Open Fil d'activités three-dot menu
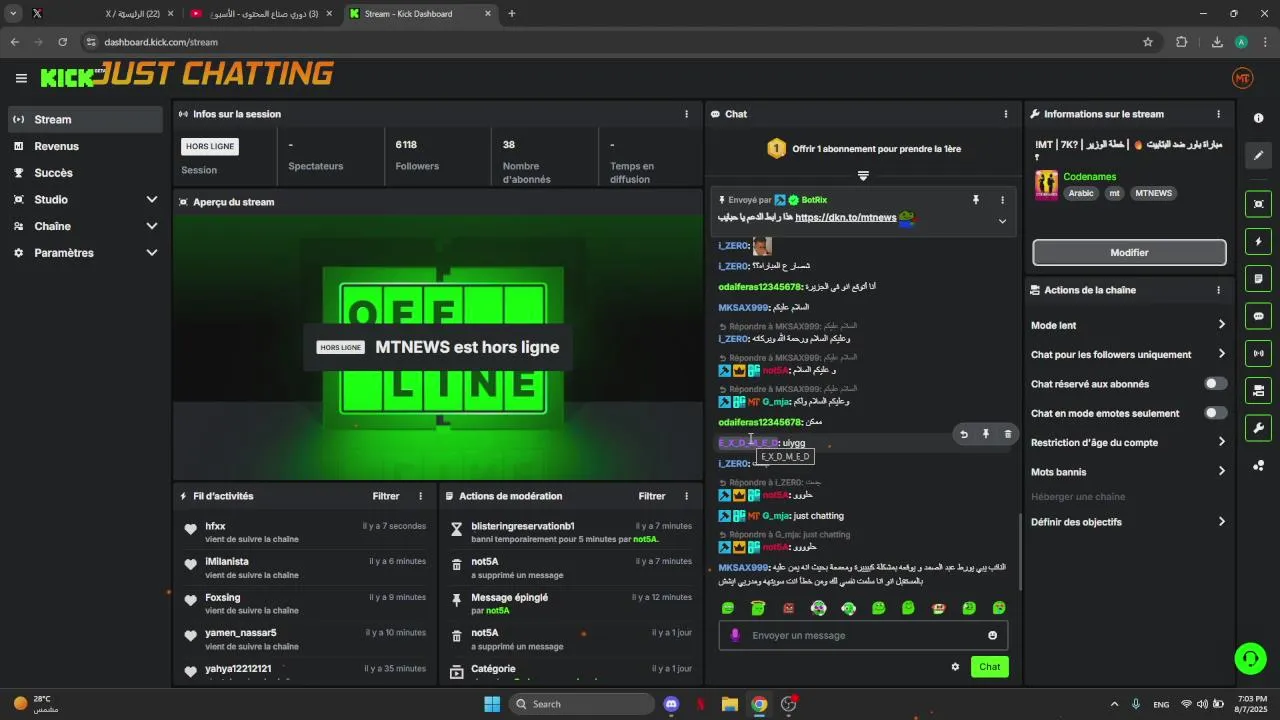Screen dimensions: 1280x720 420,496
